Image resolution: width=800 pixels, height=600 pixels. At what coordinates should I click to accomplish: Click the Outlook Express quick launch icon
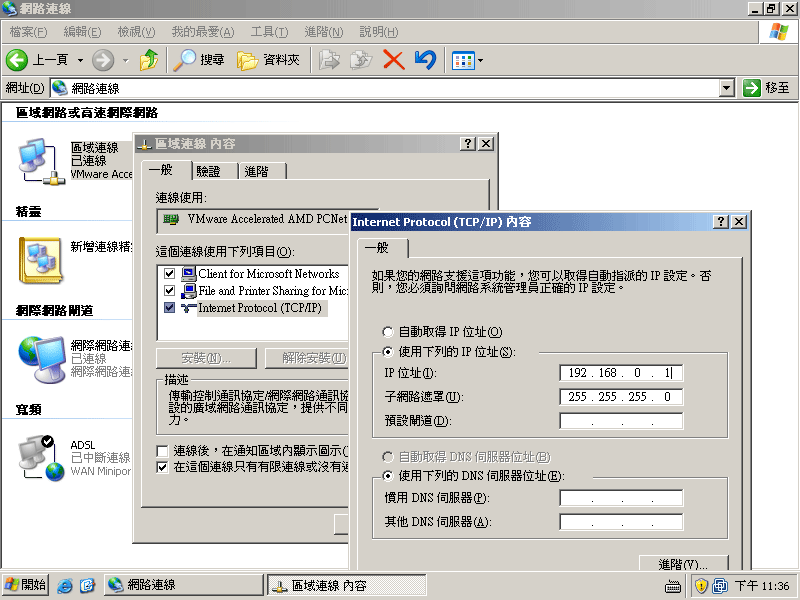87,585
